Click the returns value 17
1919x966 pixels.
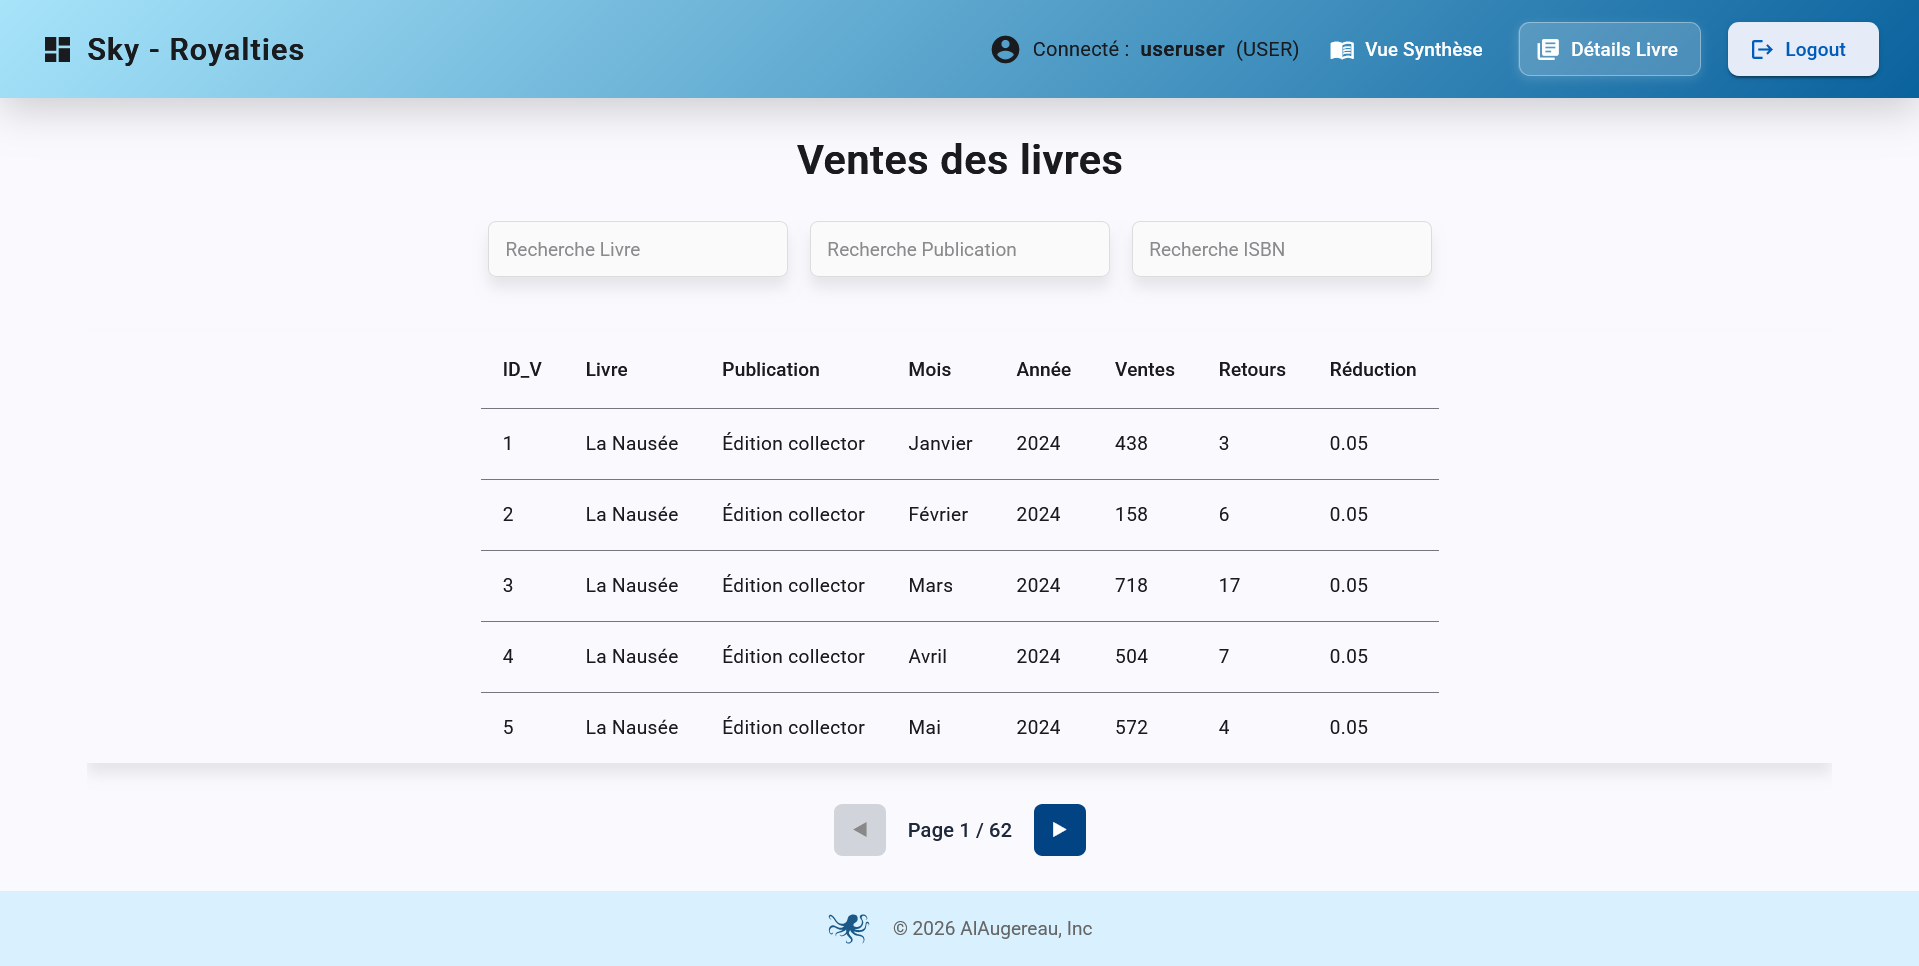[x=1229, y=586]
